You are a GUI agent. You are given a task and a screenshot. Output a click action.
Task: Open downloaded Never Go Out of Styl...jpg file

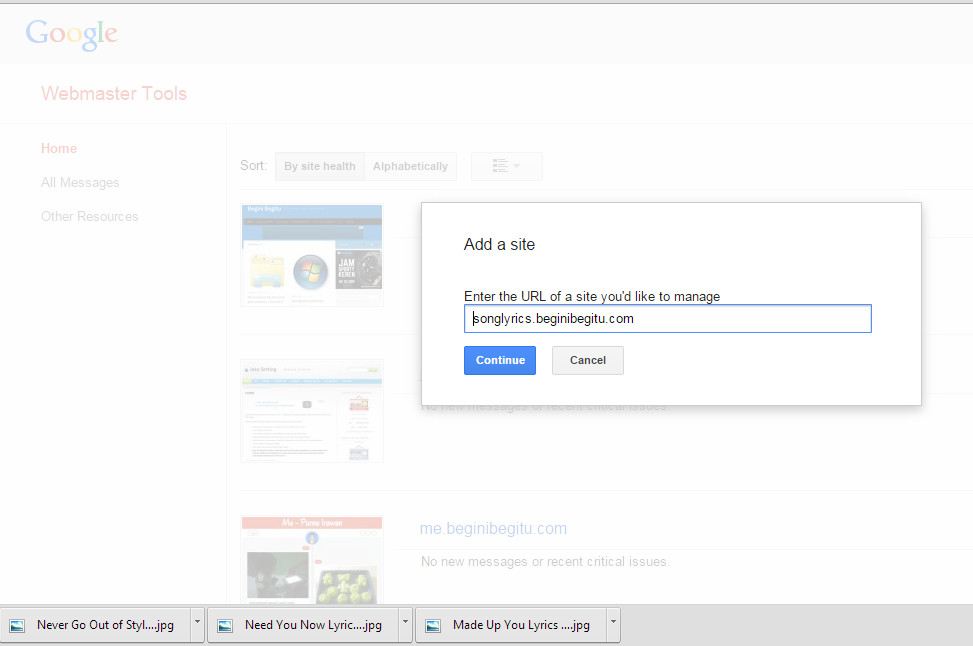point(97,626)
